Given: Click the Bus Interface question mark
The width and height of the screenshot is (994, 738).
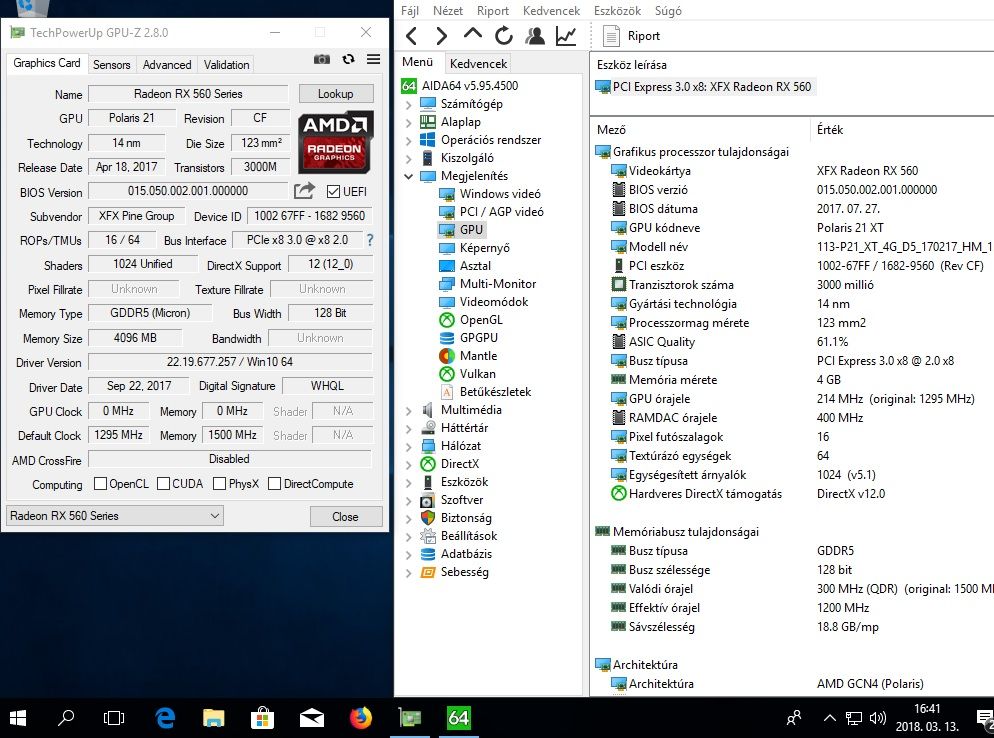Looking at the screenshot, I should click(x=370, y=240).
